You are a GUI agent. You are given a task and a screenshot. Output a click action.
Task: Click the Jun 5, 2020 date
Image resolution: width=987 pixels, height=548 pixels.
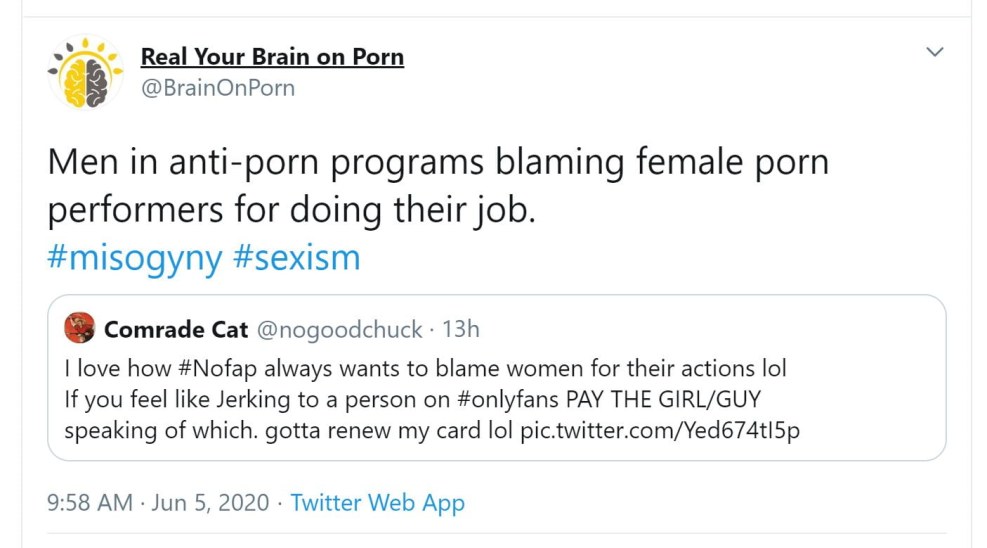(211, 503)
